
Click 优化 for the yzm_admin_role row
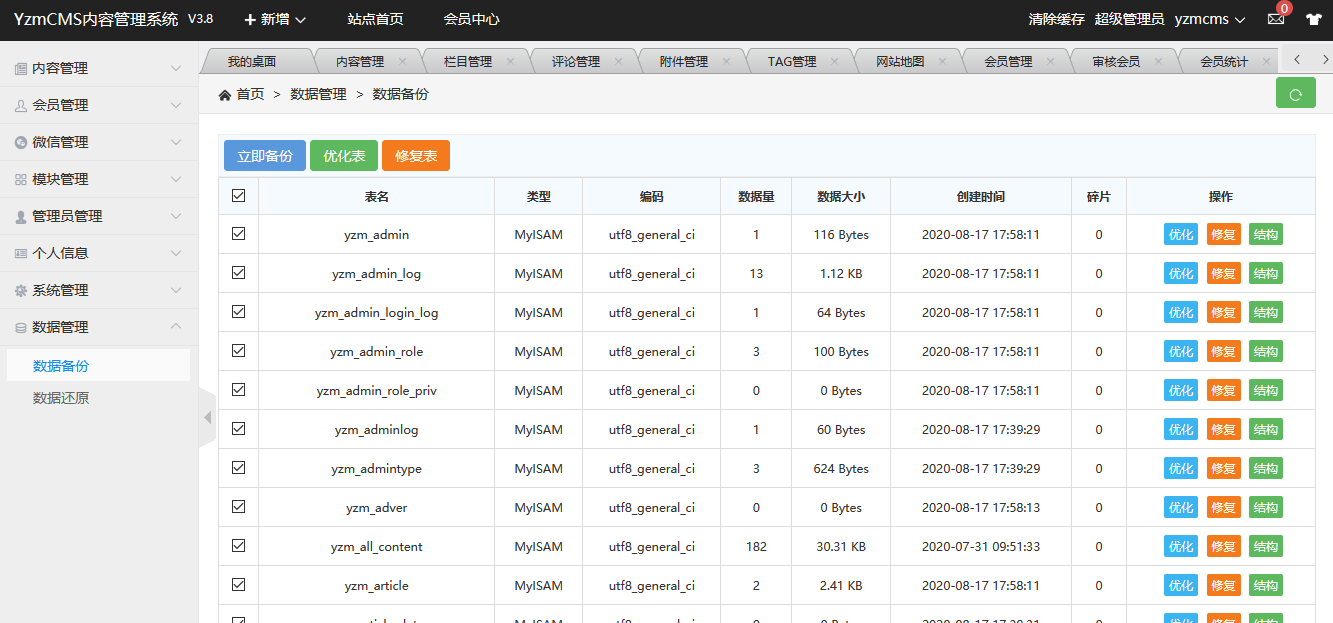click(1180, 352)
